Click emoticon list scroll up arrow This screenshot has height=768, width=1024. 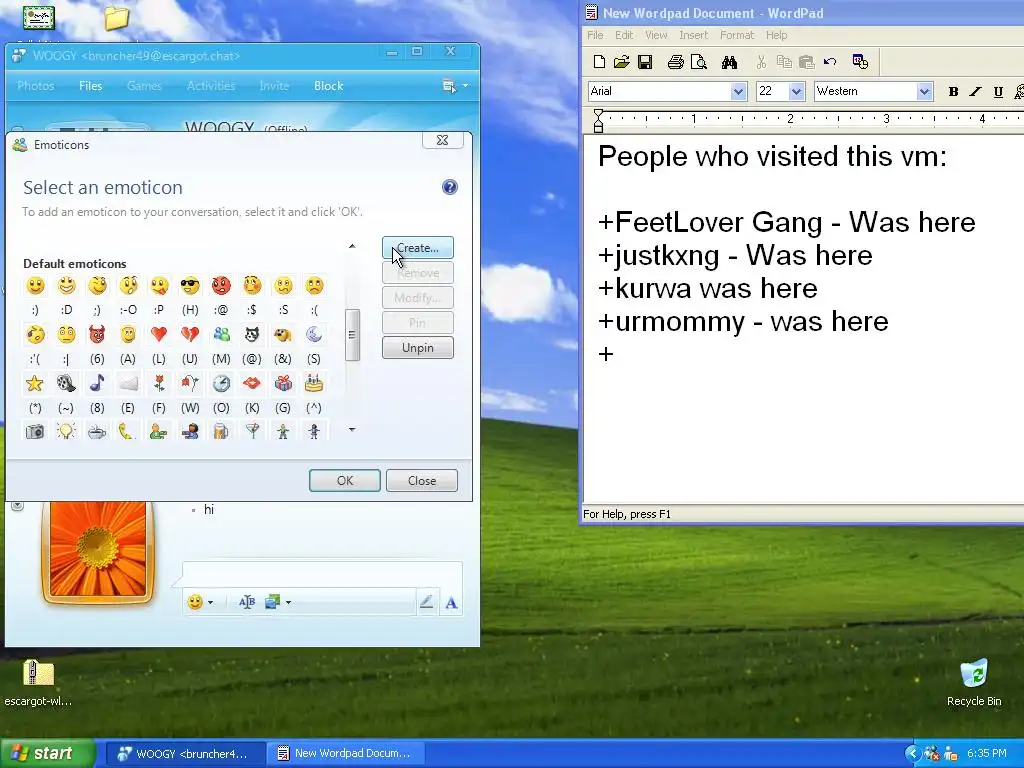tap(352, 246)
